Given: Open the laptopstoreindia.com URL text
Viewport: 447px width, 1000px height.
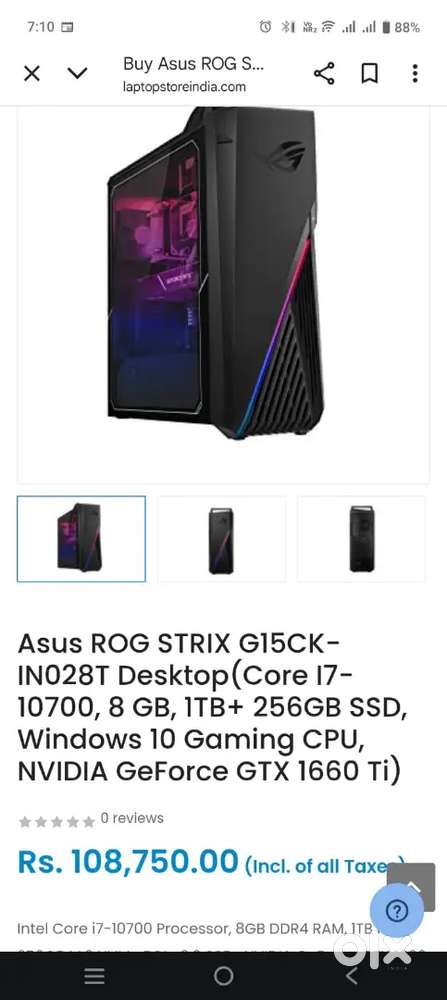Looking at the screenshot, I should (184, 87).
